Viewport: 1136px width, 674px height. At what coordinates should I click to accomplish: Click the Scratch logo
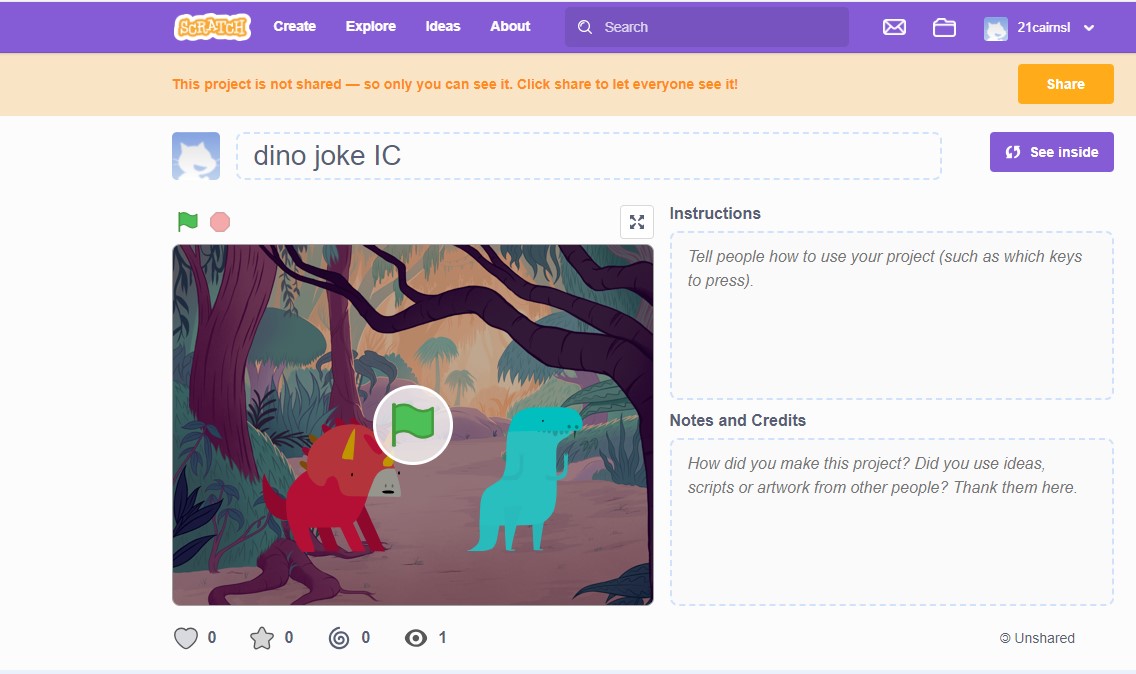[212, 27]
